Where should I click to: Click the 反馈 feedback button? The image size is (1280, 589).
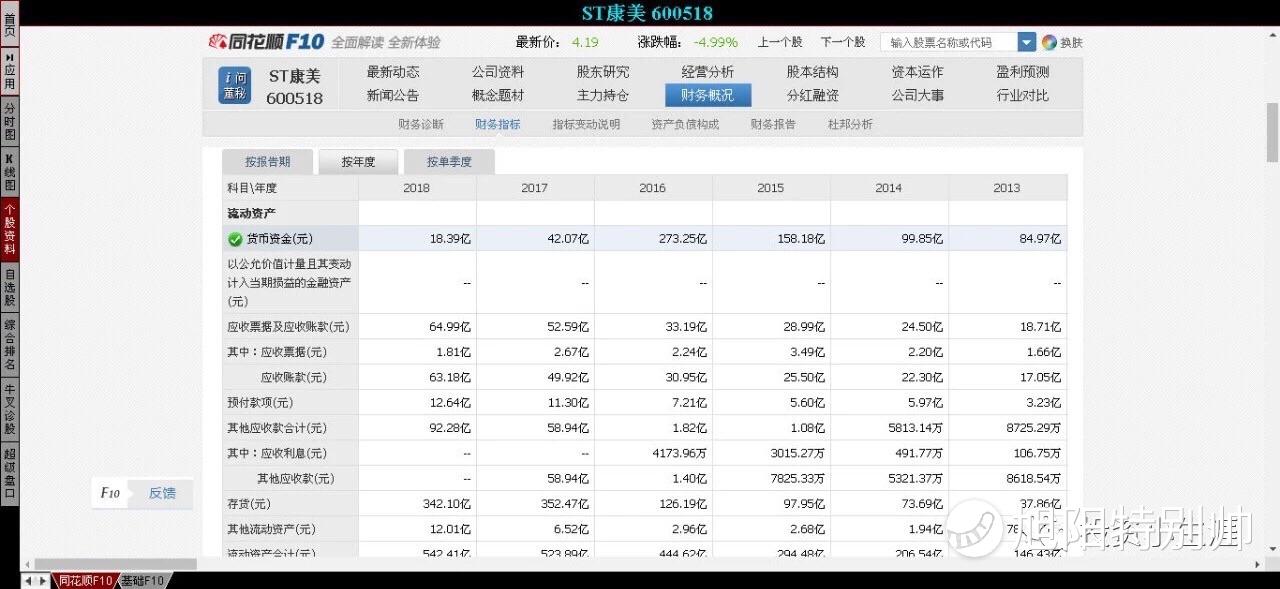(x=162, y=493)
